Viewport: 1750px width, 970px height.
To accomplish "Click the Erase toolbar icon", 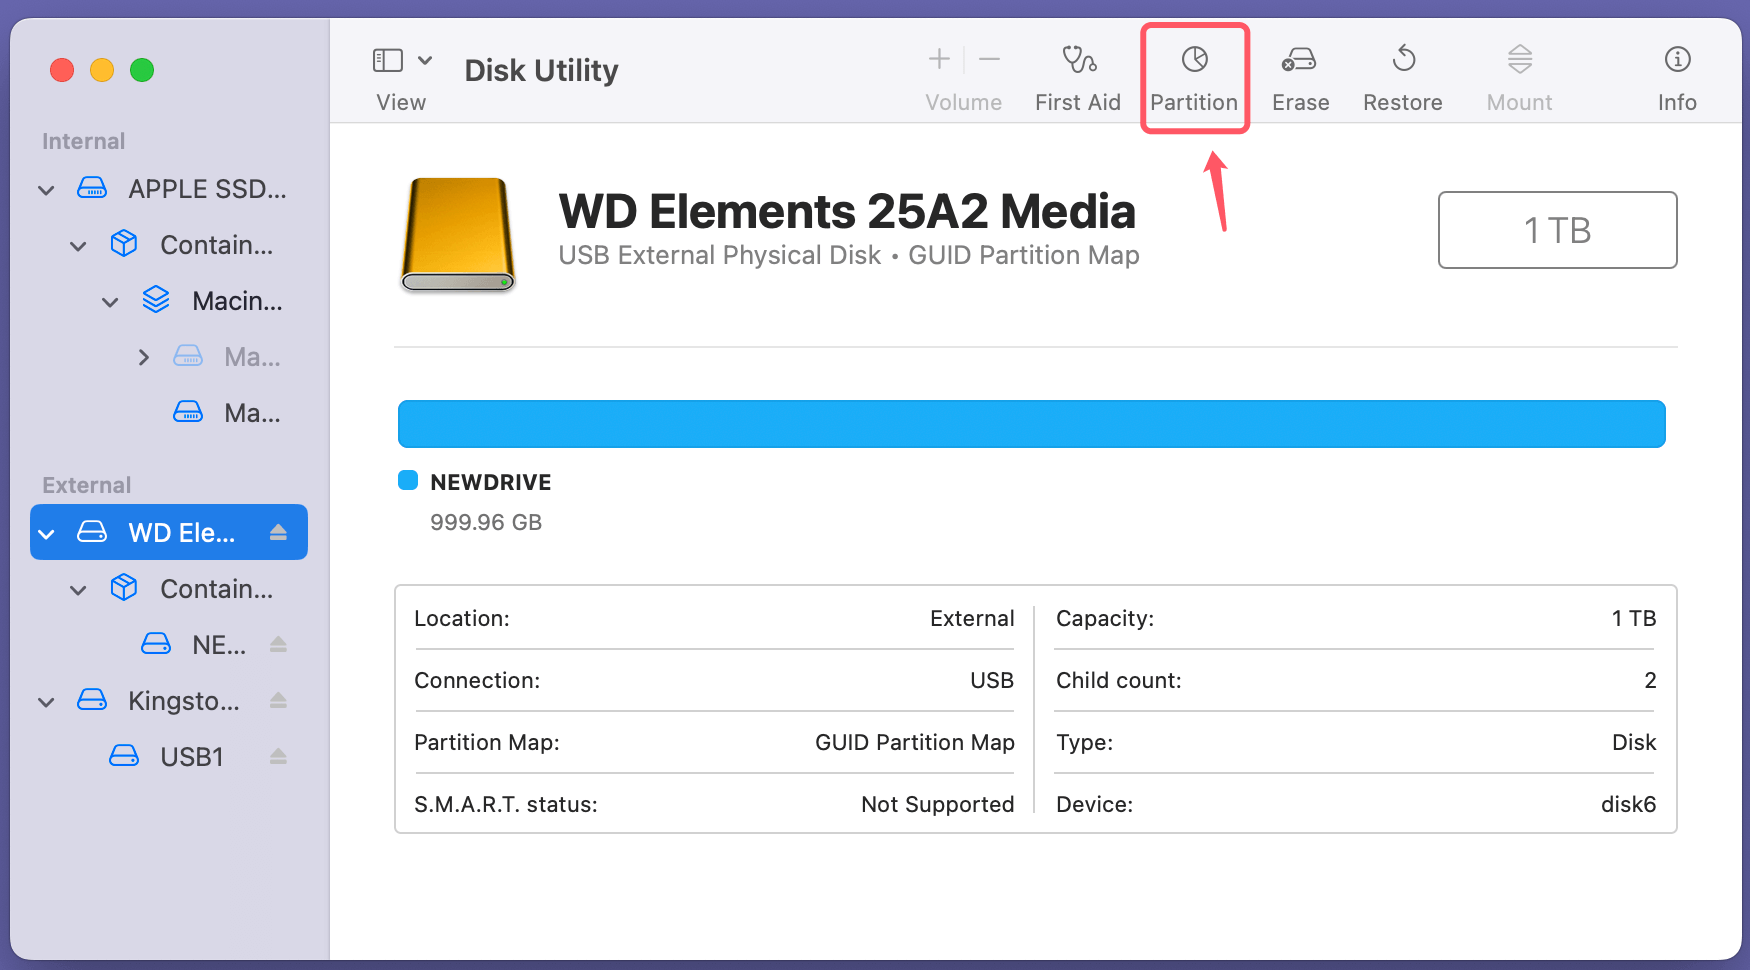I will (x=1299, y=77).
